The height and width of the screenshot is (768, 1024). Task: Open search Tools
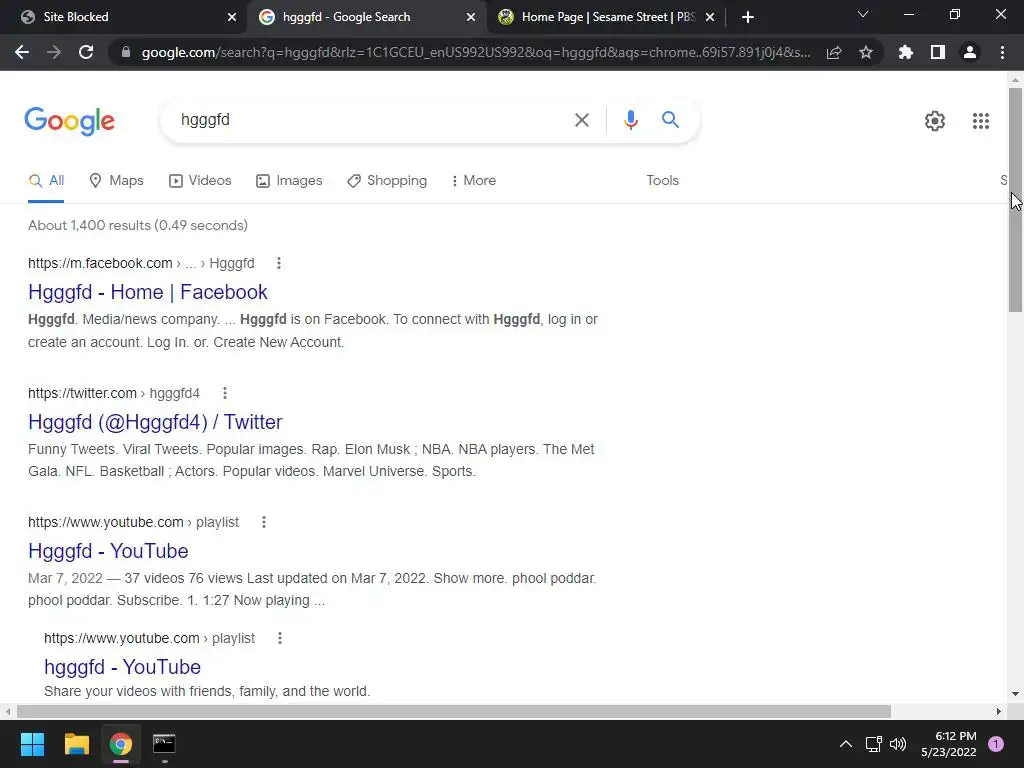pyautogui.click(x=662, y=181)
